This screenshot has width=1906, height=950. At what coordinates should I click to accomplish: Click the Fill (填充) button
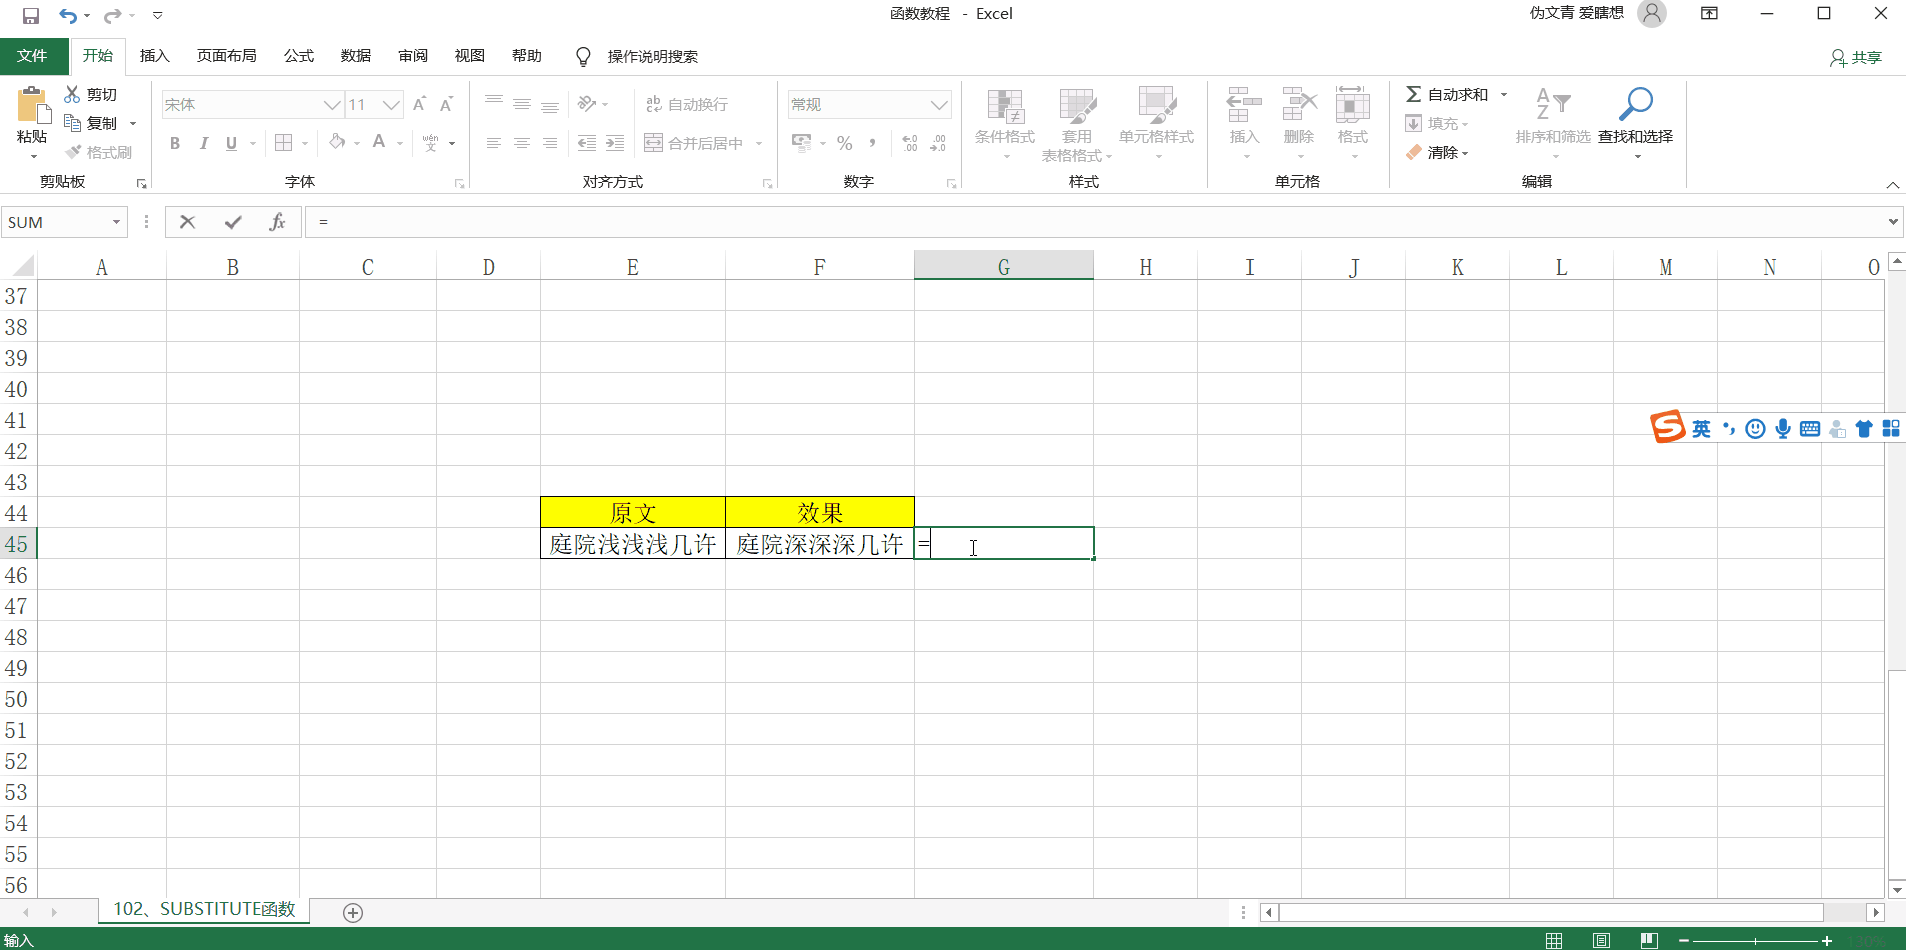pyautogui.click(x=1436, y=123)
